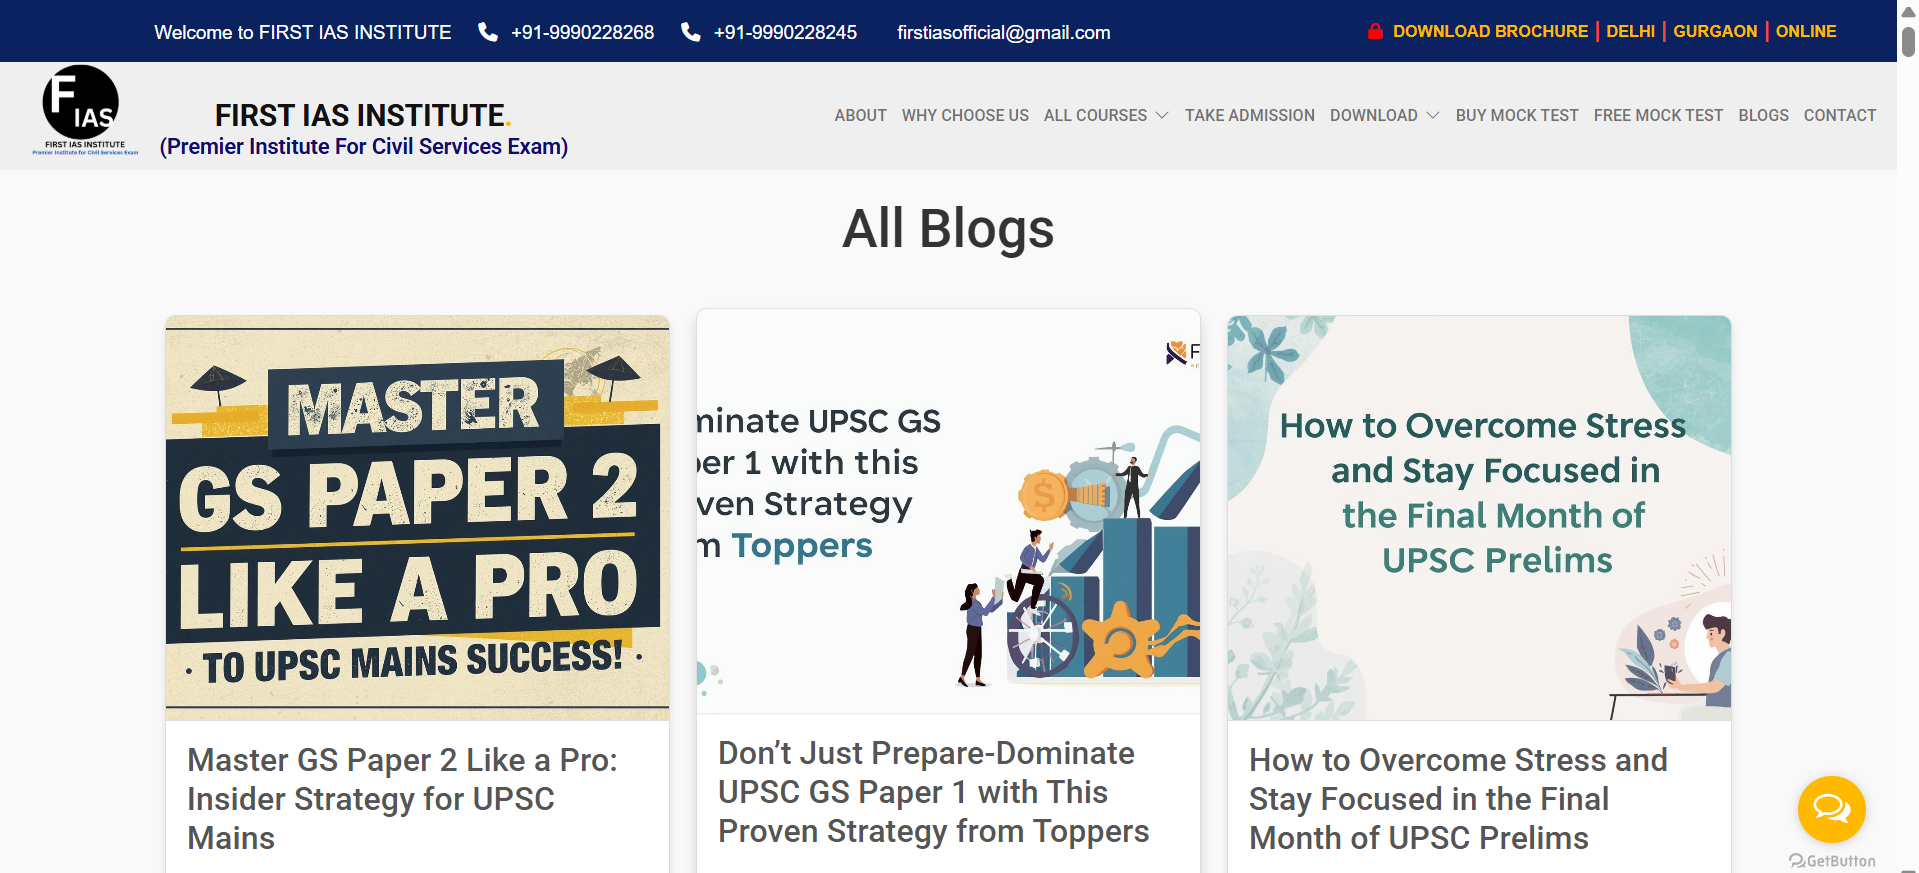
Task: Expand the Download dropdown menu
Action: pyautogui.click(x=1384, y=115)
